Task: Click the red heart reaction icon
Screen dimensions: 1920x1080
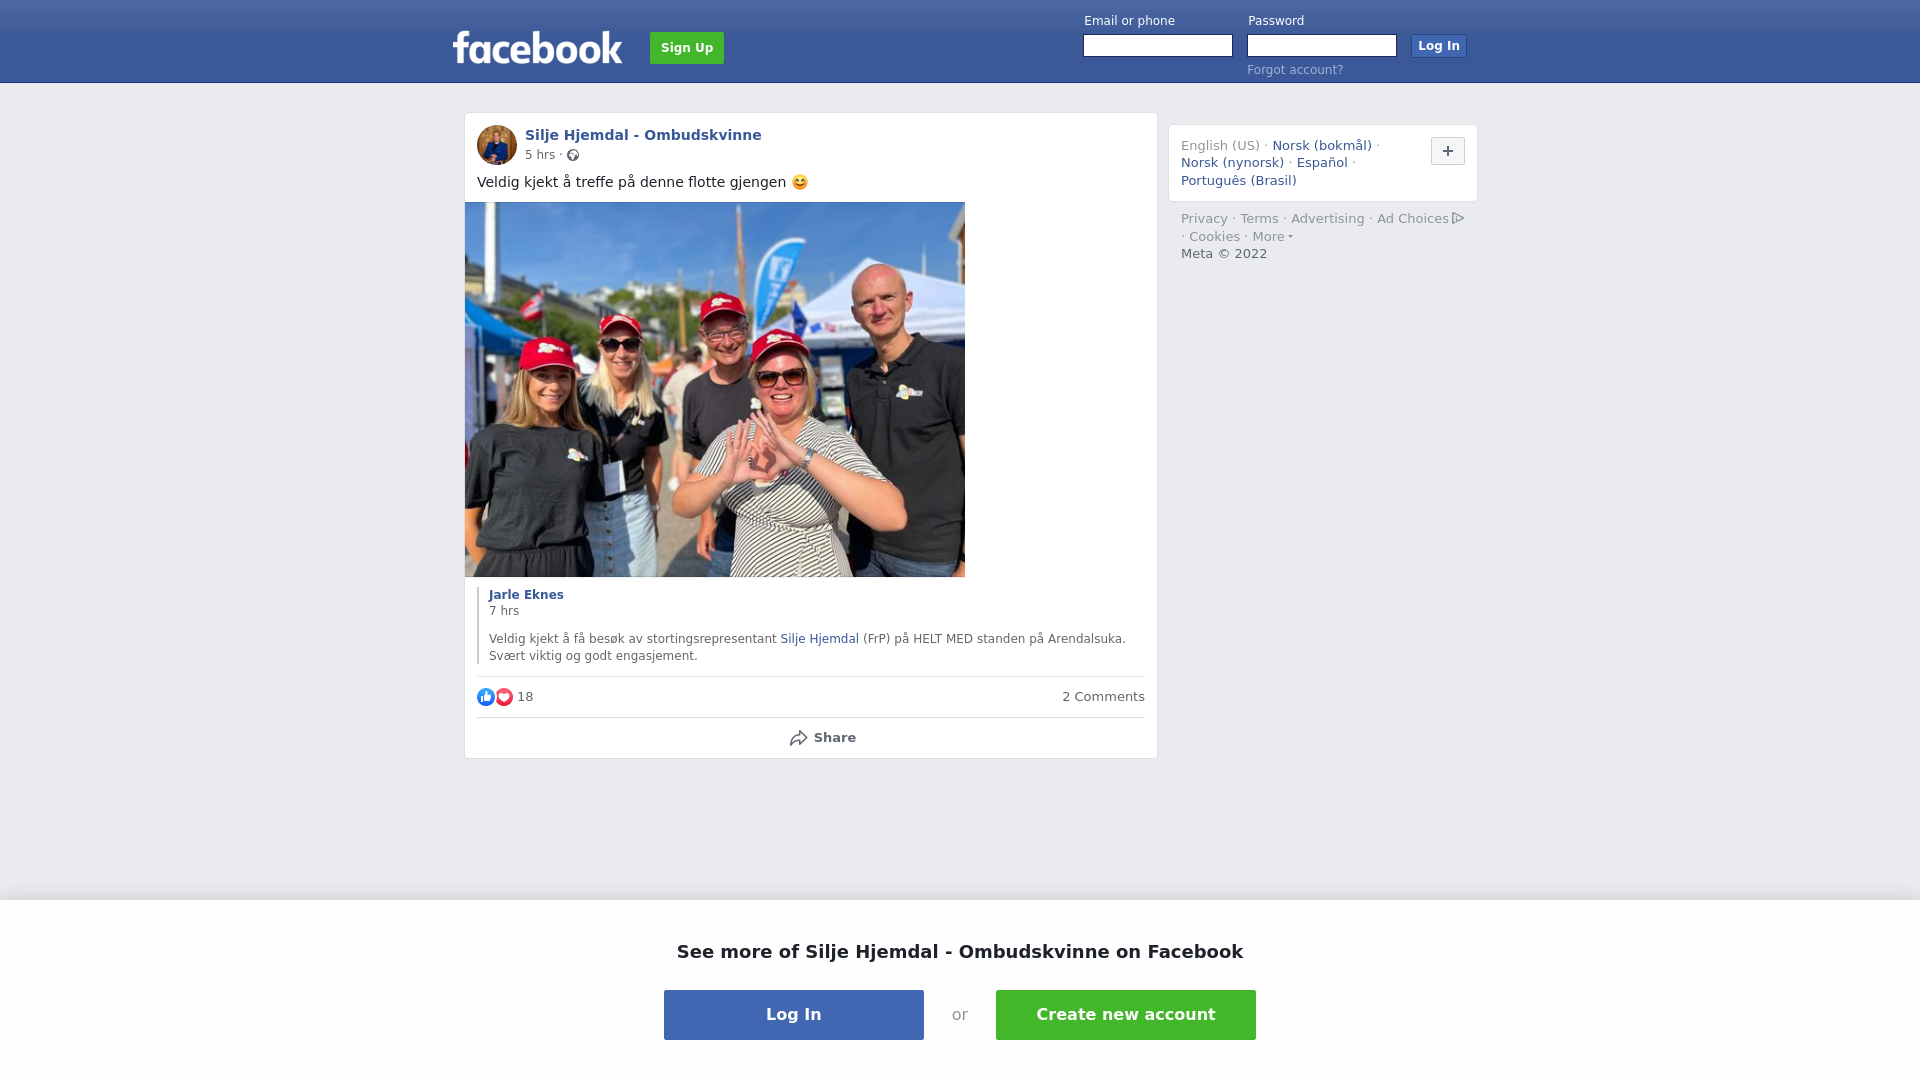Action: pyautogui.click(x=504, y=697)
